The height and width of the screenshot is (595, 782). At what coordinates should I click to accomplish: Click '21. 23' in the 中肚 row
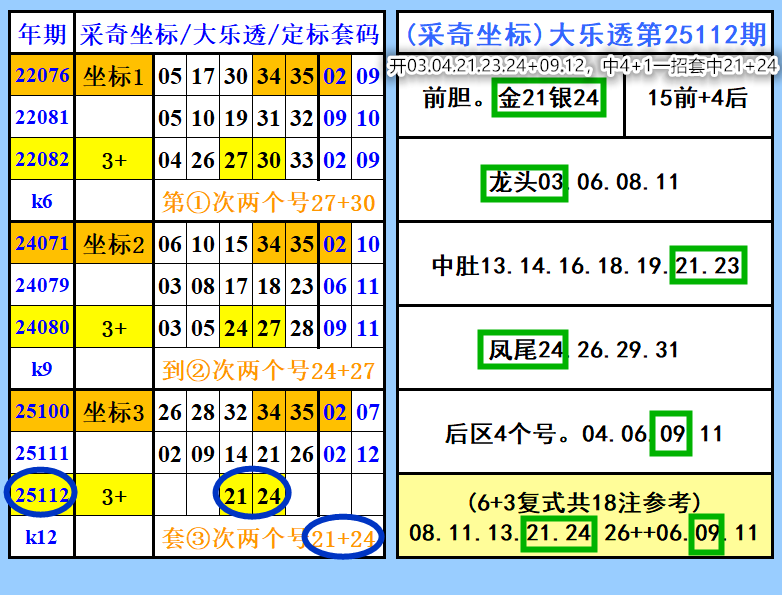point(708,265)
